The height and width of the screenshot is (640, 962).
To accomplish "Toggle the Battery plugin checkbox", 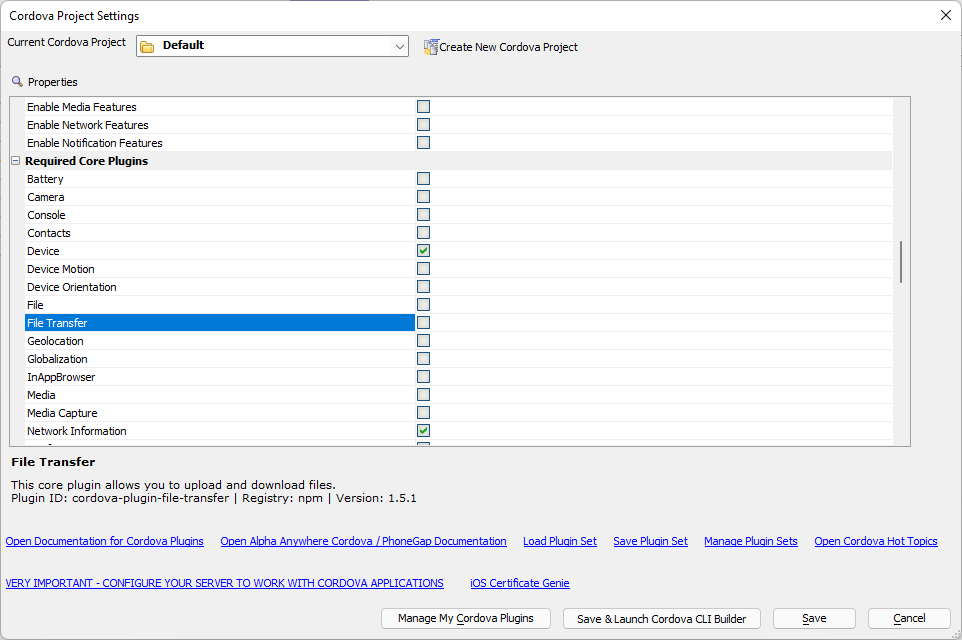I will coord(423,179).
